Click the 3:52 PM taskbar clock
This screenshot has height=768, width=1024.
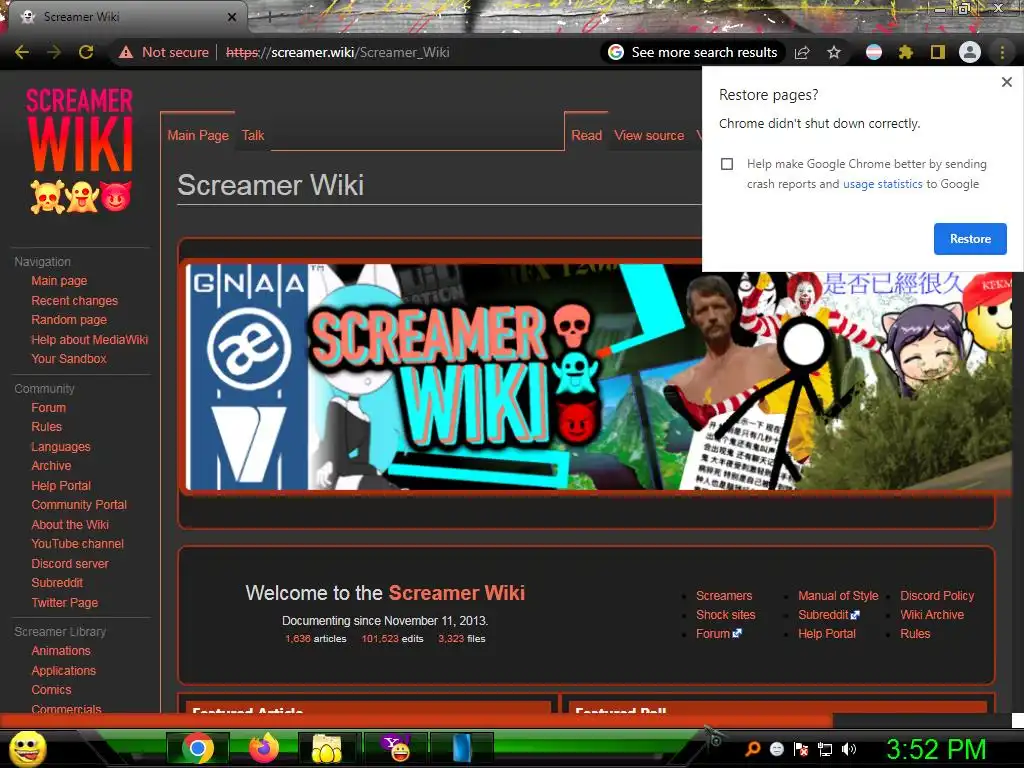tap(936, 749)
